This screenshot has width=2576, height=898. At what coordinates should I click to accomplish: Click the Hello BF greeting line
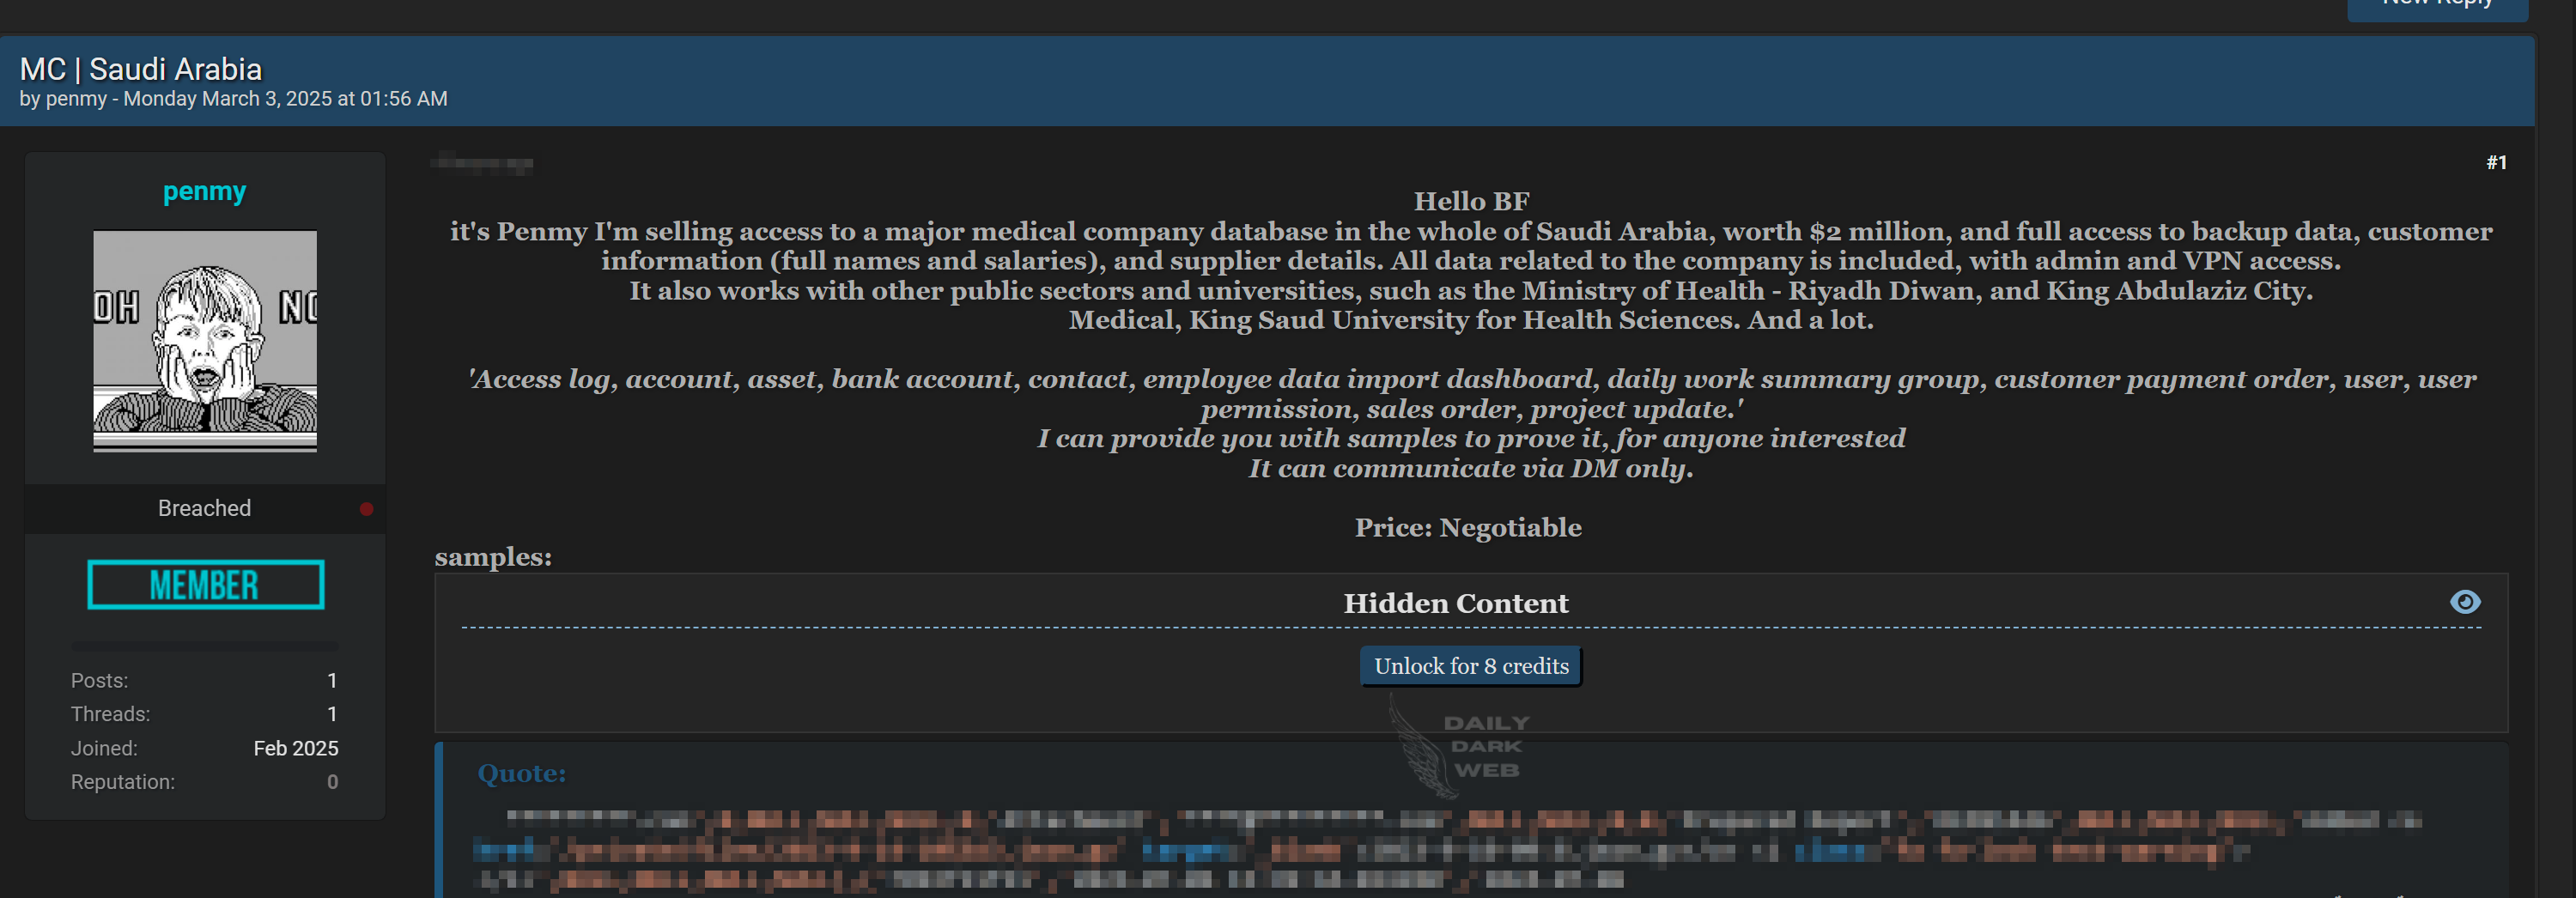coord(1471,201)
